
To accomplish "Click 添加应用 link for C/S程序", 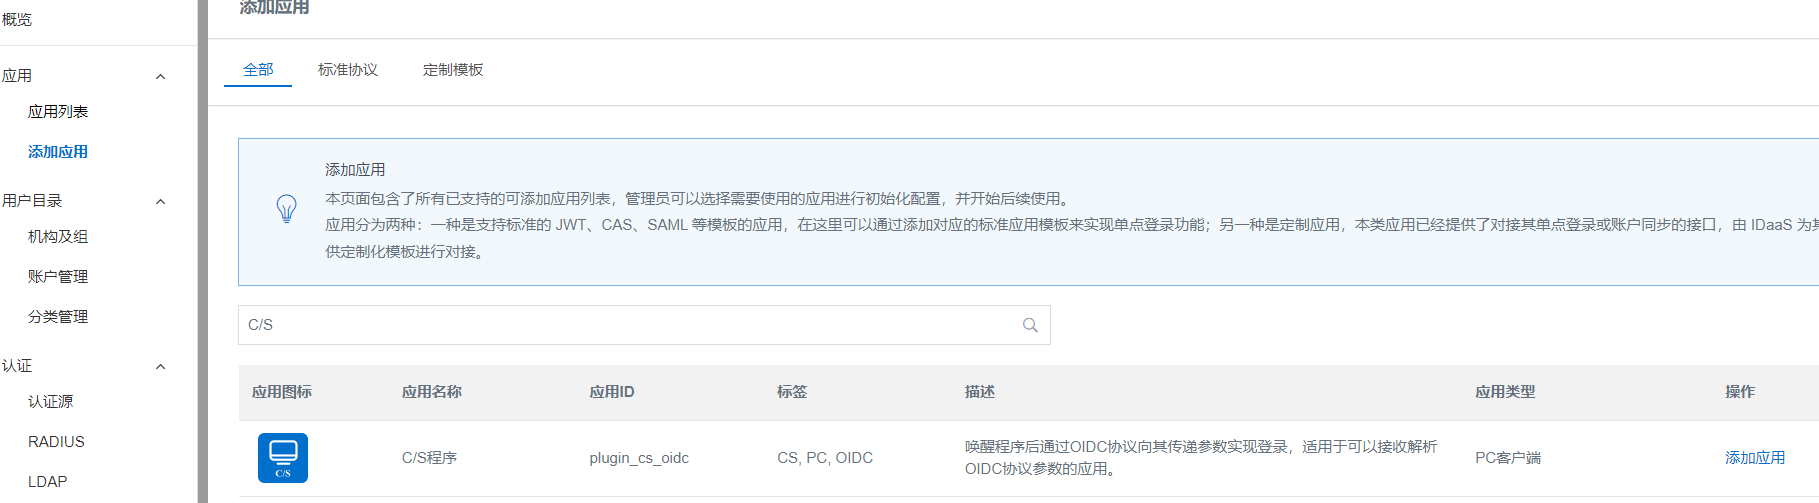I will pos(1754,458).
